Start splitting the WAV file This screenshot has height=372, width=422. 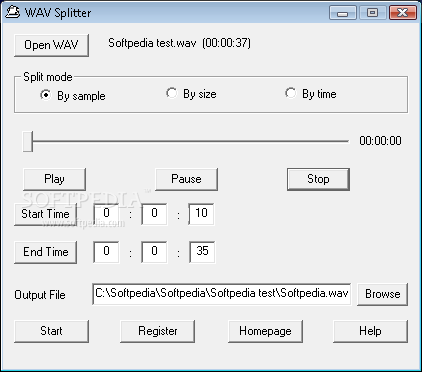51,331
